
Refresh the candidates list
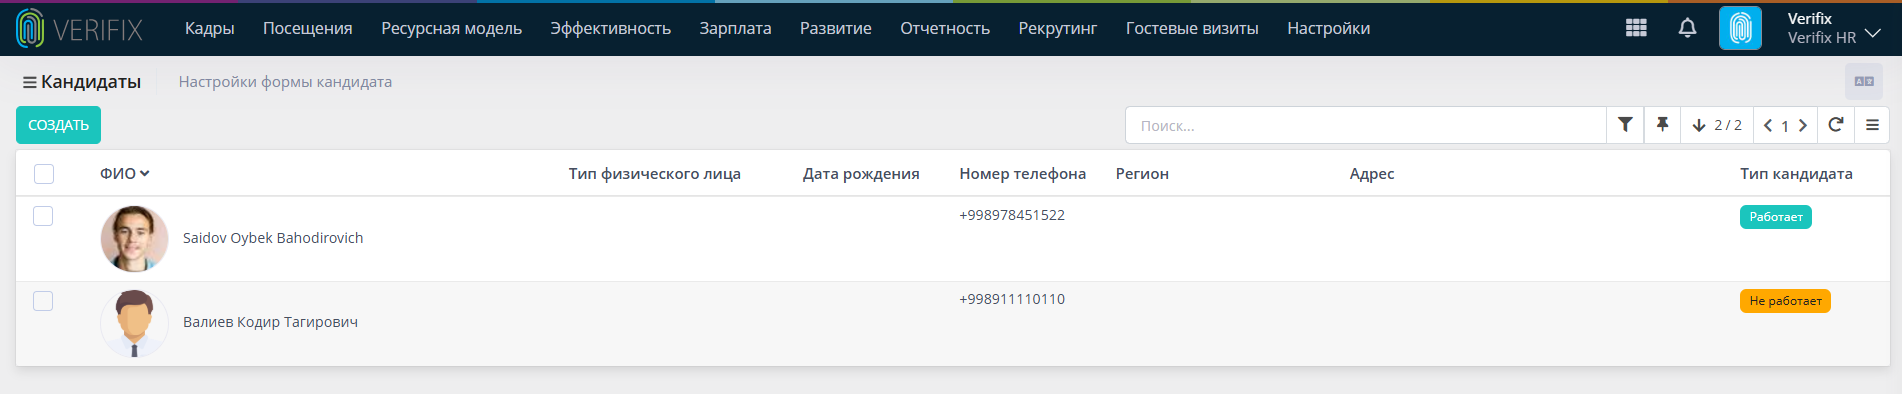point(1835,125)
